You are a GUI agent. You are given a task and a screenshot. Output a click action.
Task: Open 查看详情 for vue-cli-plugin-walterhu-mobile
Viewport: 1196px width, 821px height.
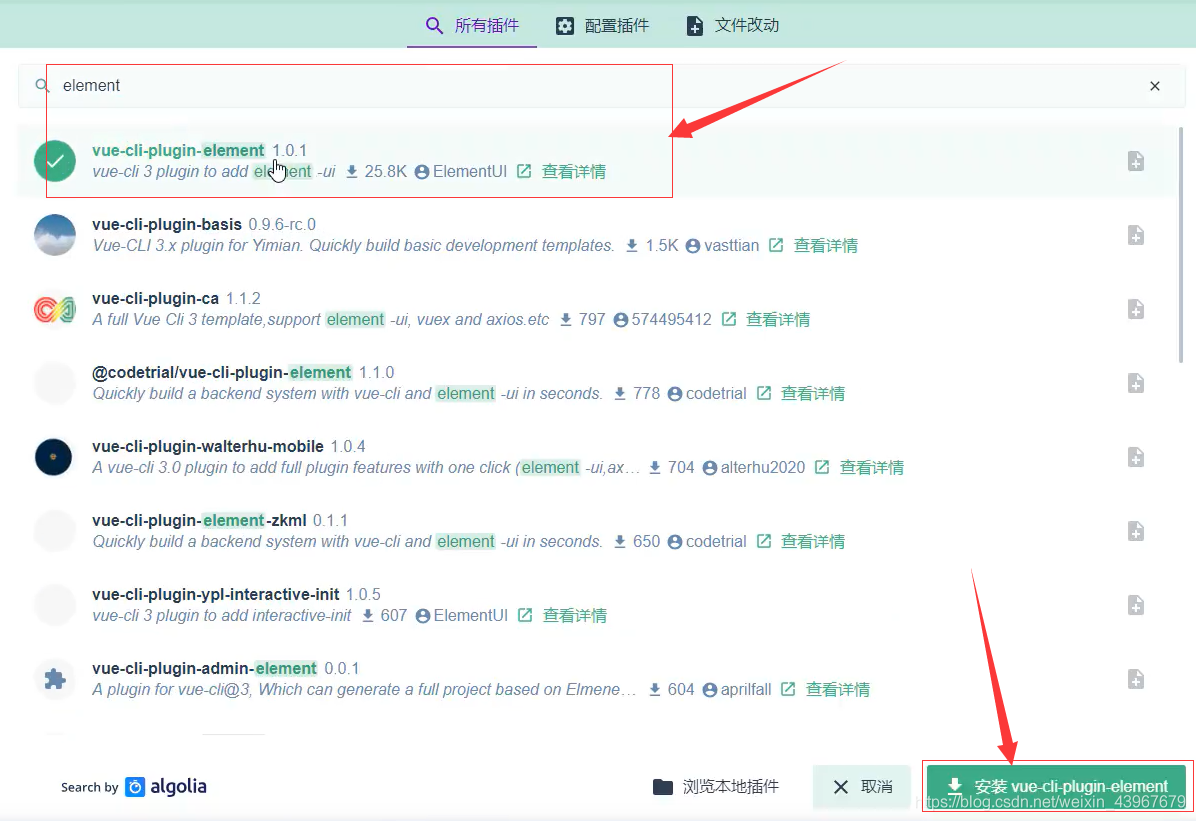(x=871, y=468)
